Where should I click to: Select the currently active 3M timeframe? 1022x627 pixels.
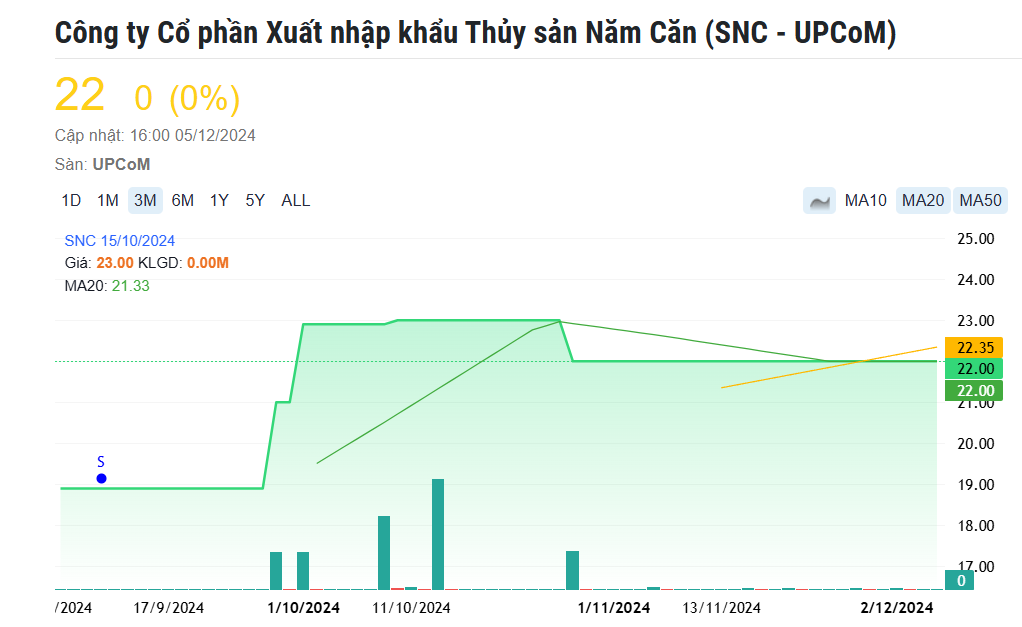pyautogui.click(x=145, y=200)
